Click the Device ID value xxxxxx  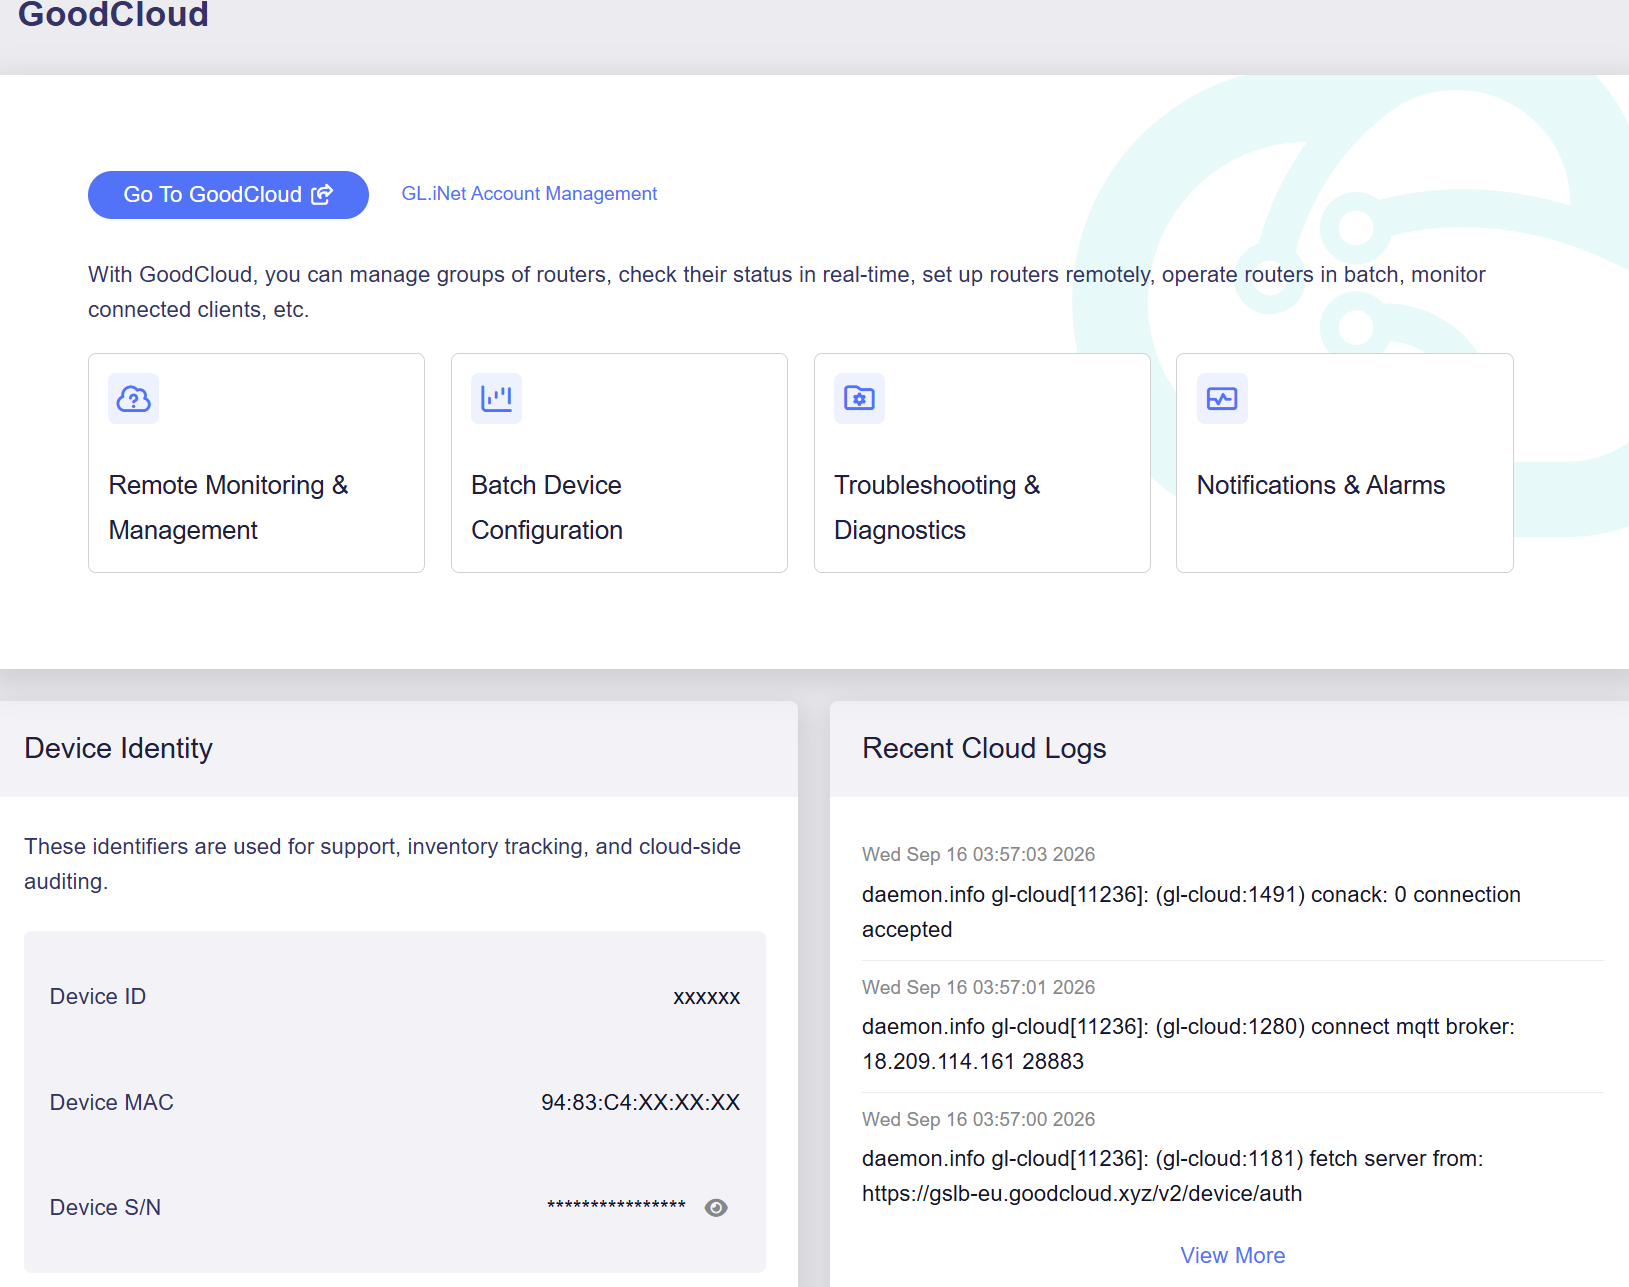pos(707,997)
